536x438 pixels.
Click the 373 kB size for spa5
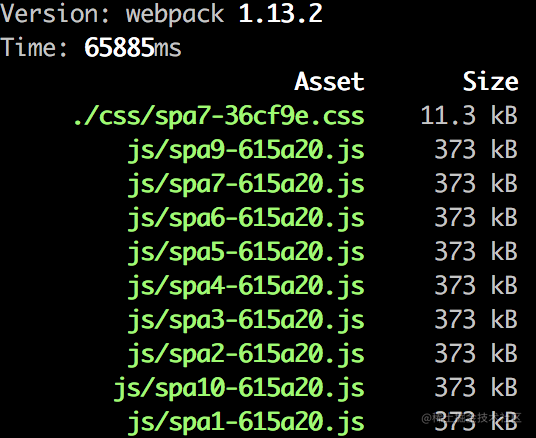476,251
